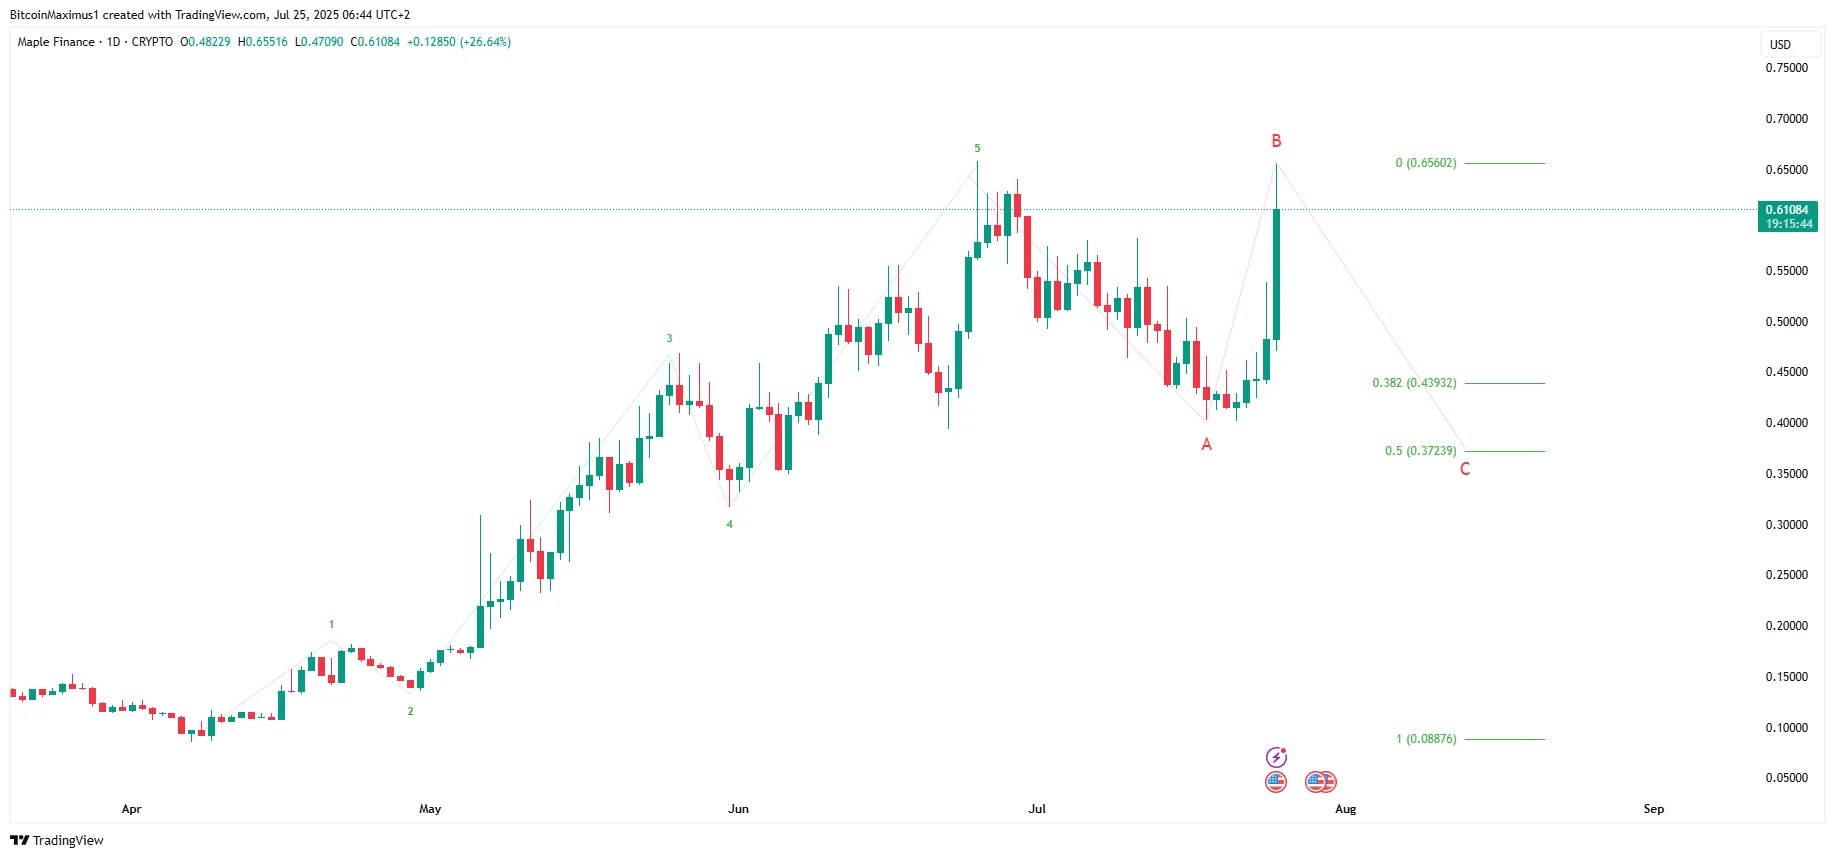Viewport: 1835px width, 858px height.
Task: Click the 0 (0.65602) Fibonacci level label
Action: 1424,163
